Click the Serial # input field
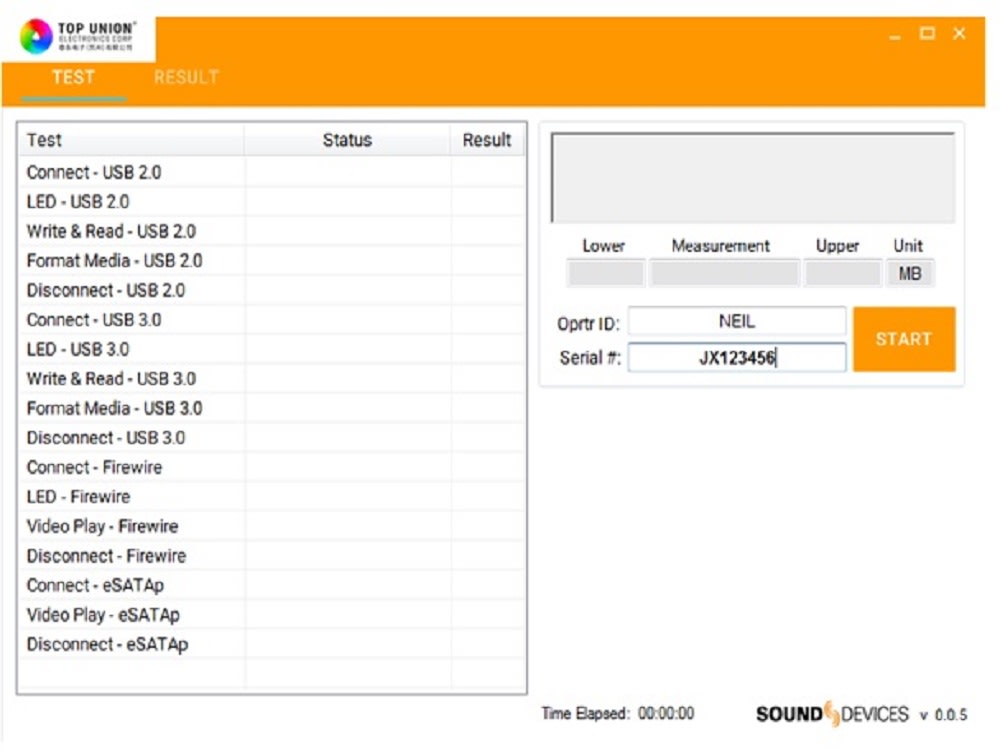Image resolution: width=1000 pixels, height=750 pixels. point(737,357)
